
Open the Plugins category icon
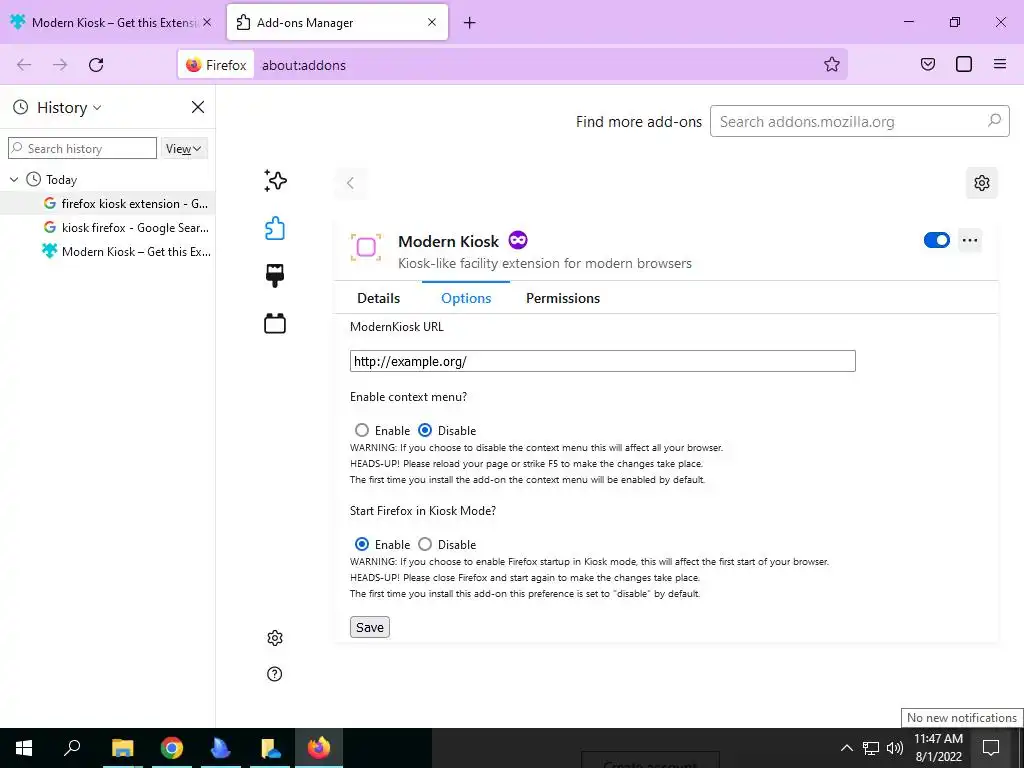pos(275,323)
